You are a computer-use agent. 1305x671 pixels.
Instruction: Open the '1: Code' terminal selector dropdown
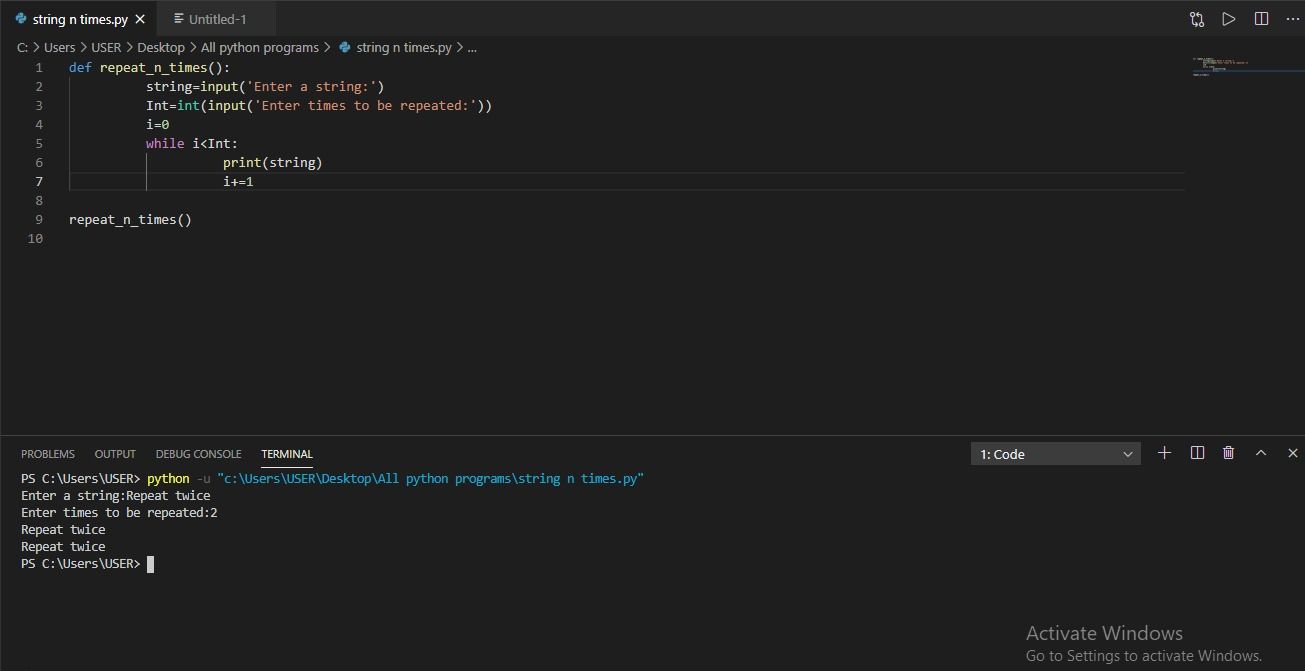tap(1055, 453)
